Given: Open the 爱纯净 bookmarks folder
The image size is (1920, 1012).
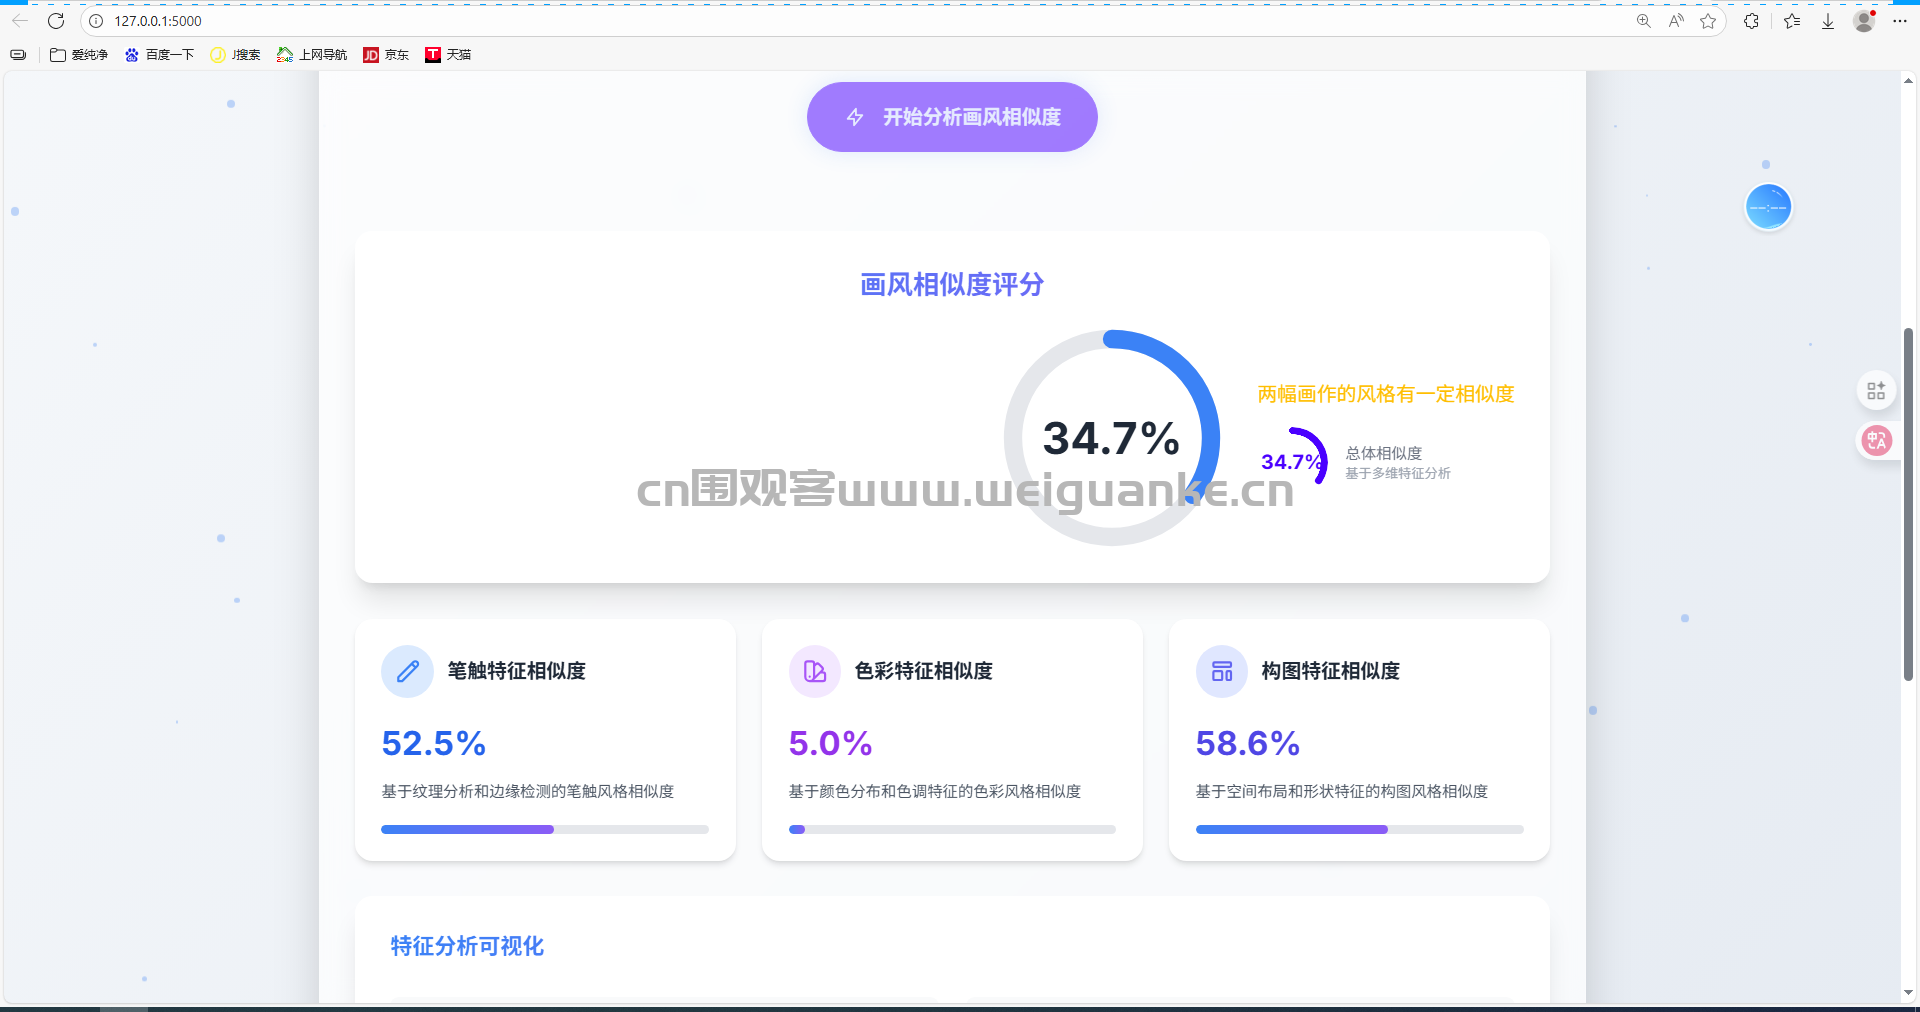Looking at the screenshot, I should point(79,55).
